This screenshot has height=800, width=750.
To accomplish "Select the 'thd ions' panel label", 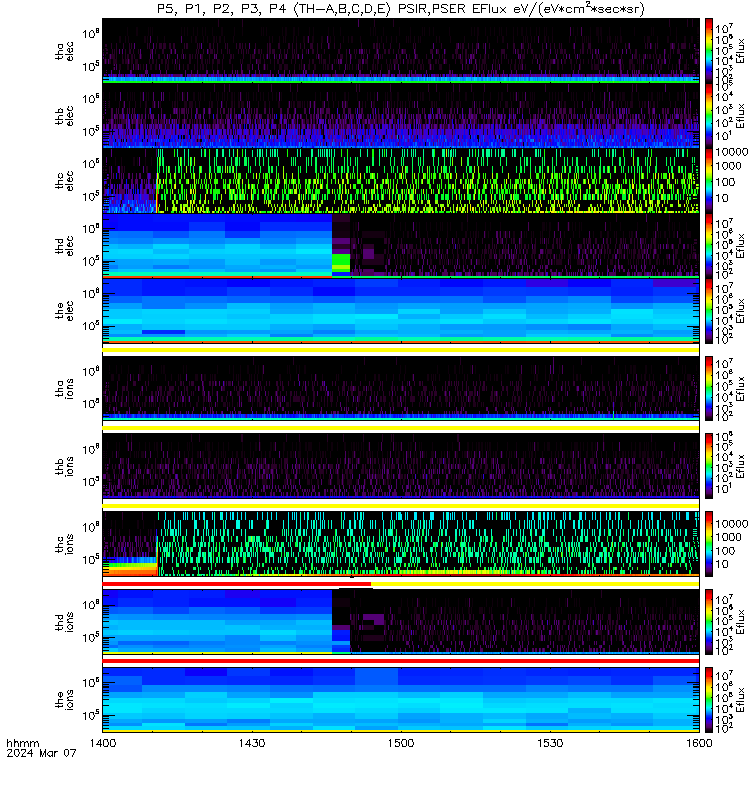I will coord(64,622).
